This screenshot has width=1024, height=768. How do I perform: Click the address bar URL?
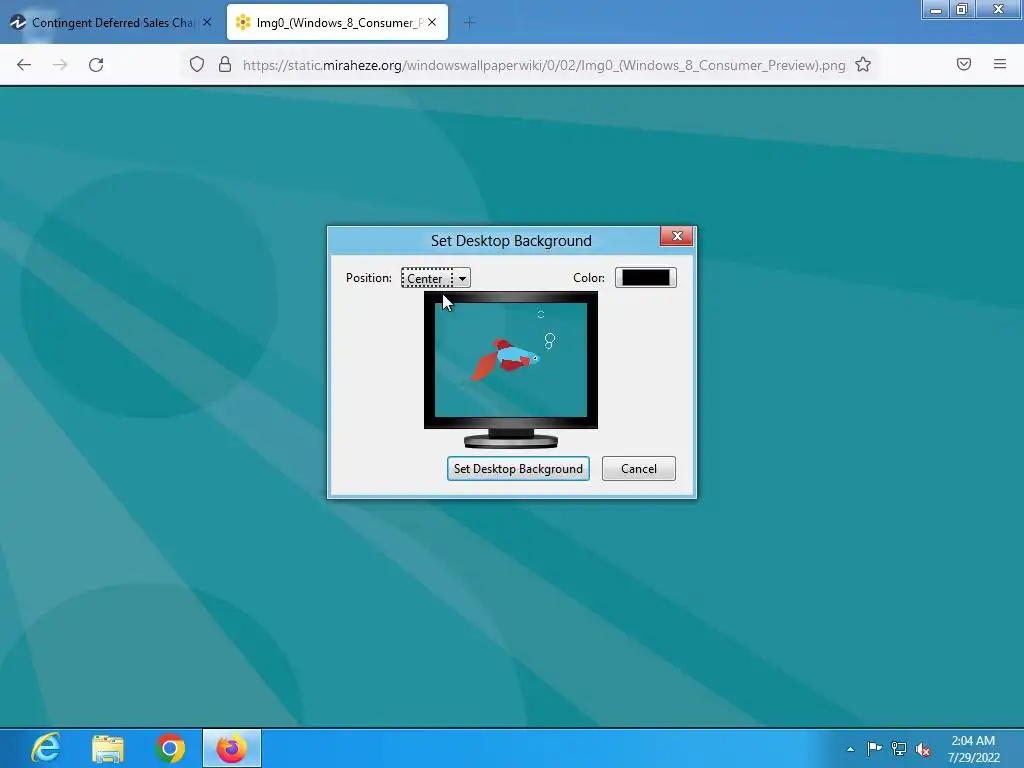point(543,65)
